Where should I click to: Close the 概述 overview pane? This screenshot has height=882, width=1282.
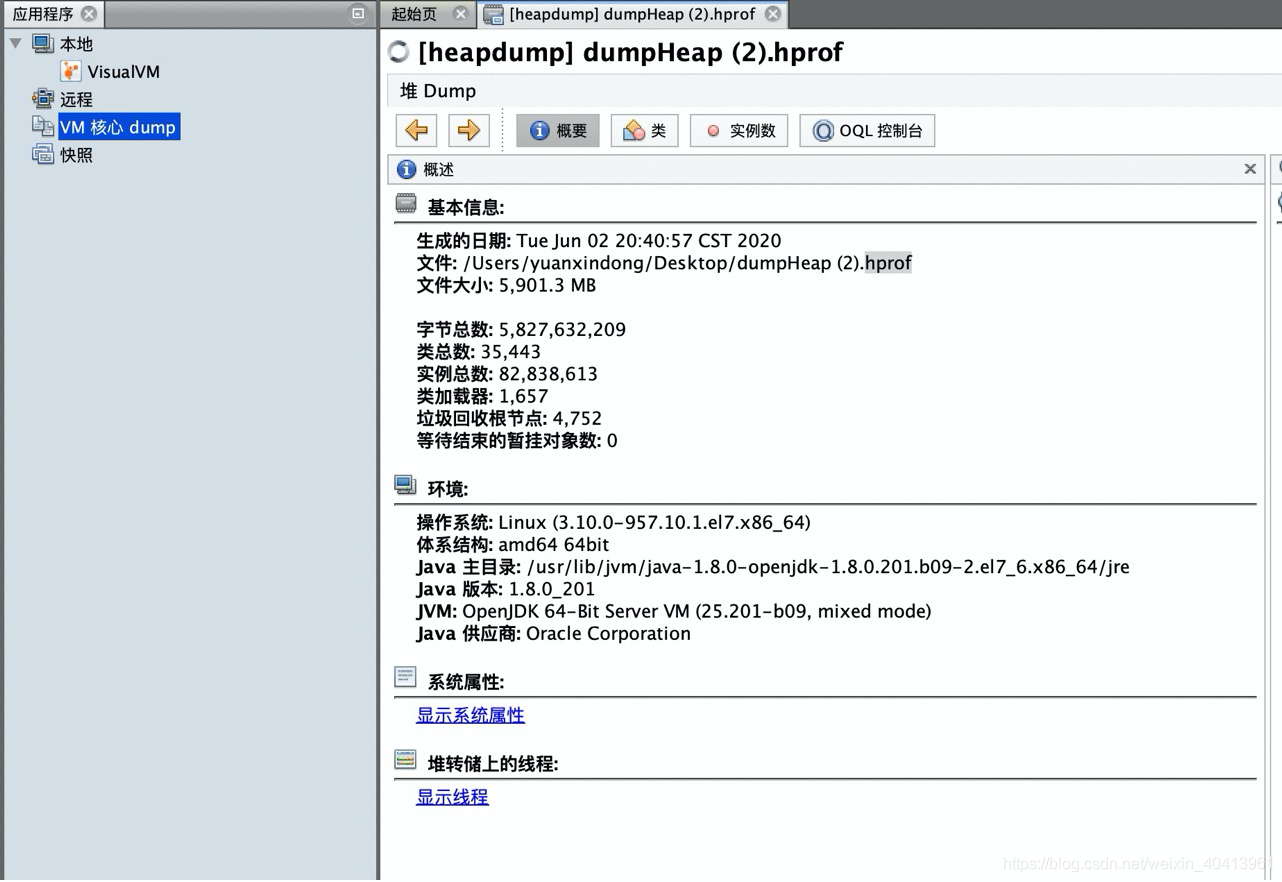[x=1250, y=169]
